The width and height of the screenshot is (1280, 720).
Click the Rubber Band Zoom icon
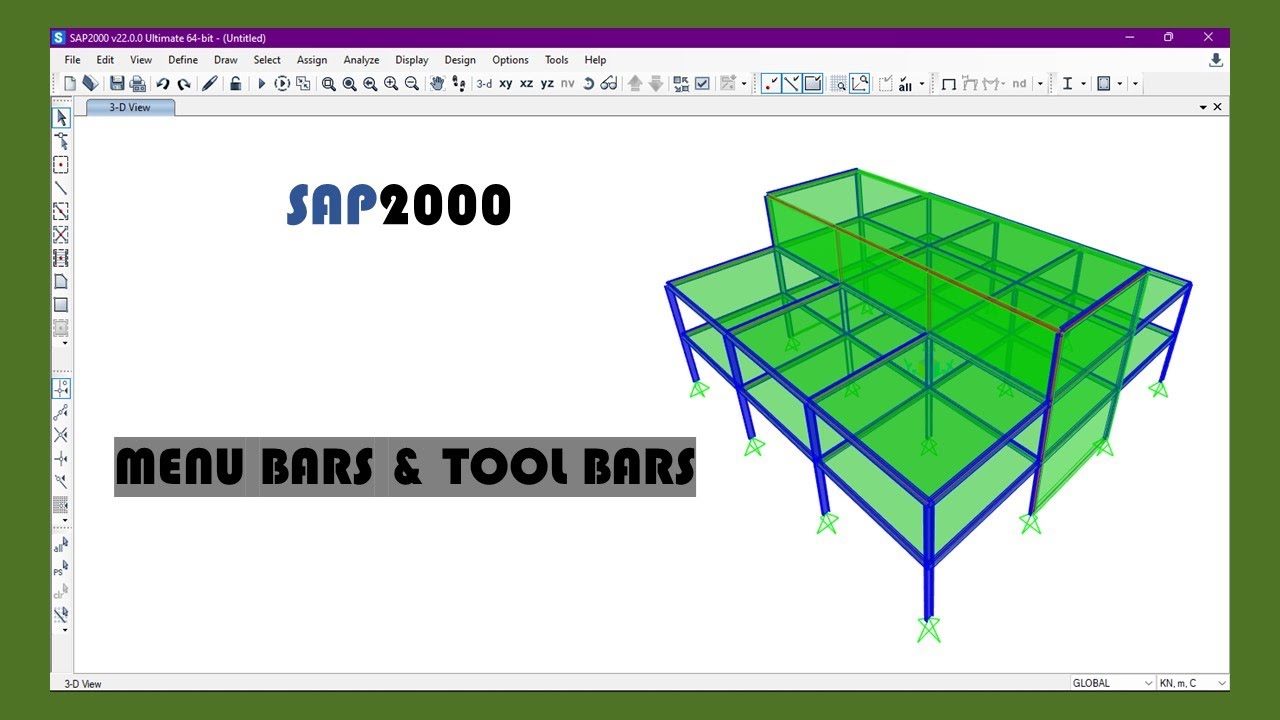coord(328,84)
